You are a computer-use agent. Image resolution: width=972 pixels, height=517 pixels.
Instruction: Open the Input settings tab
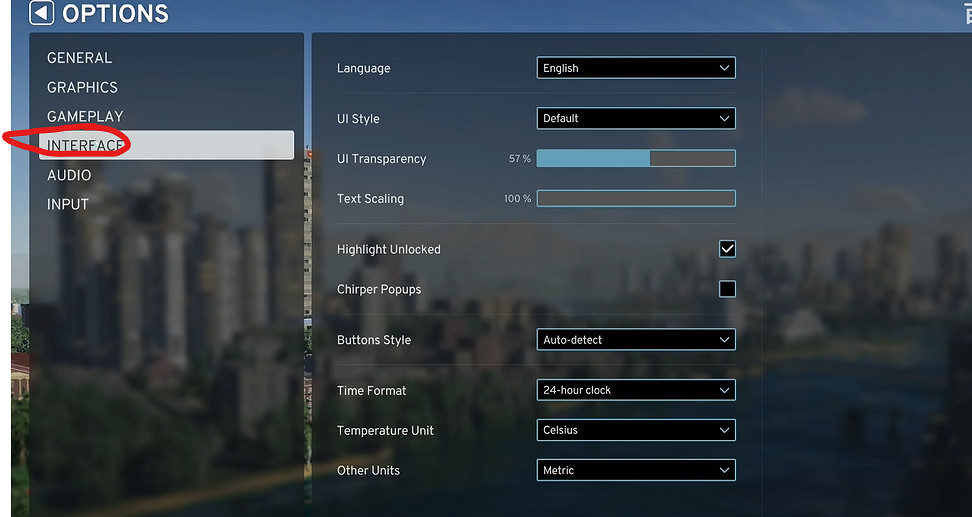point(68,204)
